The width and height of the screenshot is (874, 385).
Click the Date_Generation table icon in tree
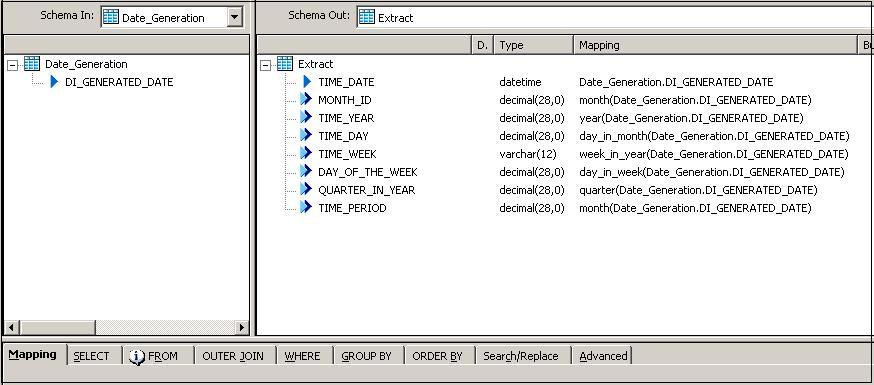32,64
